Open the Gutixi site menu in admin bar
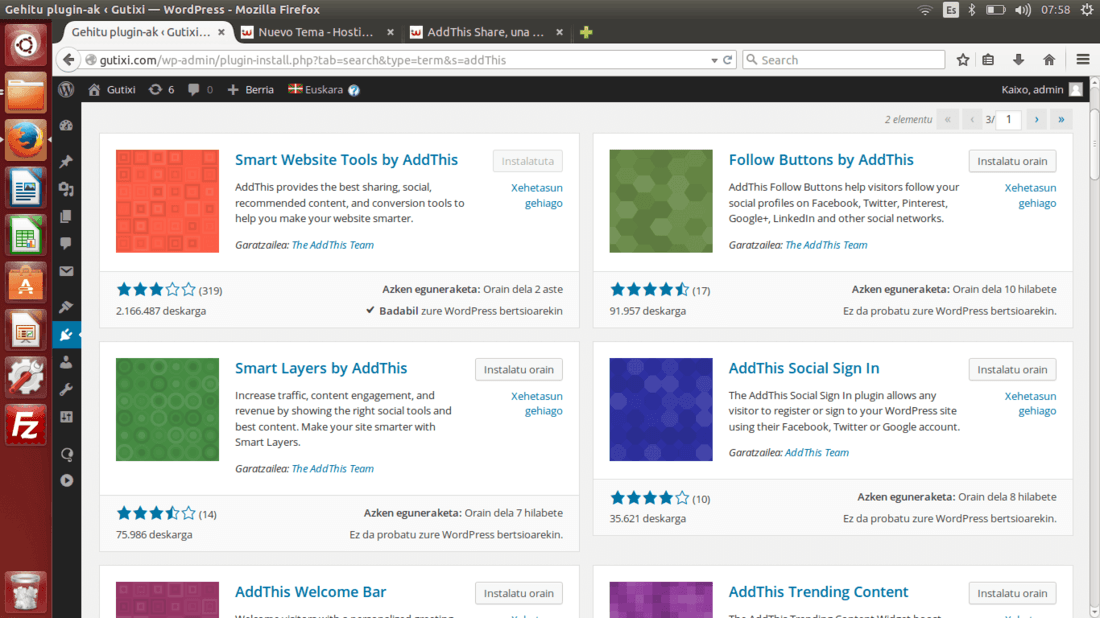This screenshot has height=618, width=1100. pos(112,89)
